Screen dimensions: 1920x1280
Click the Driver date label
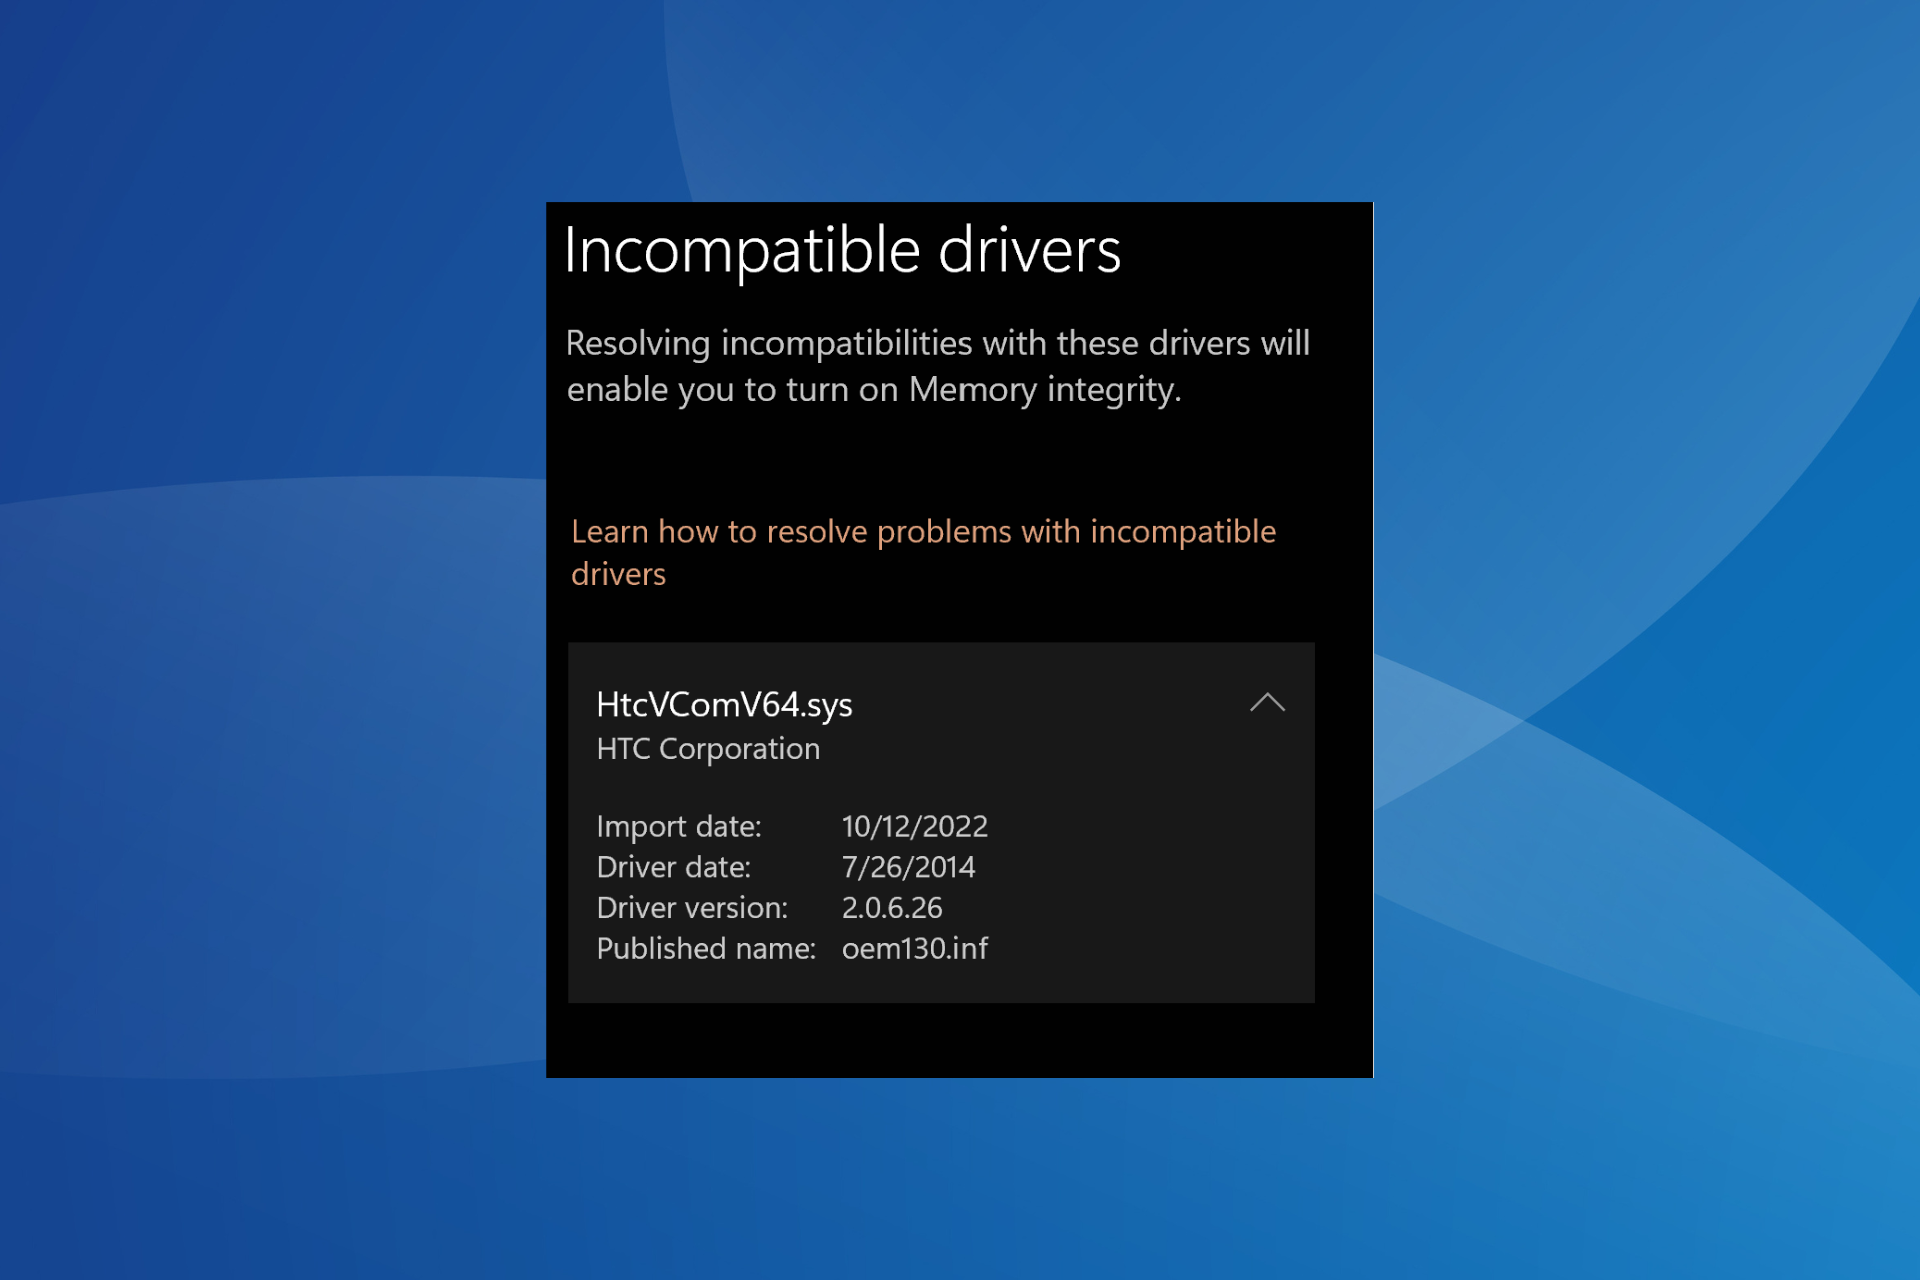675,866
